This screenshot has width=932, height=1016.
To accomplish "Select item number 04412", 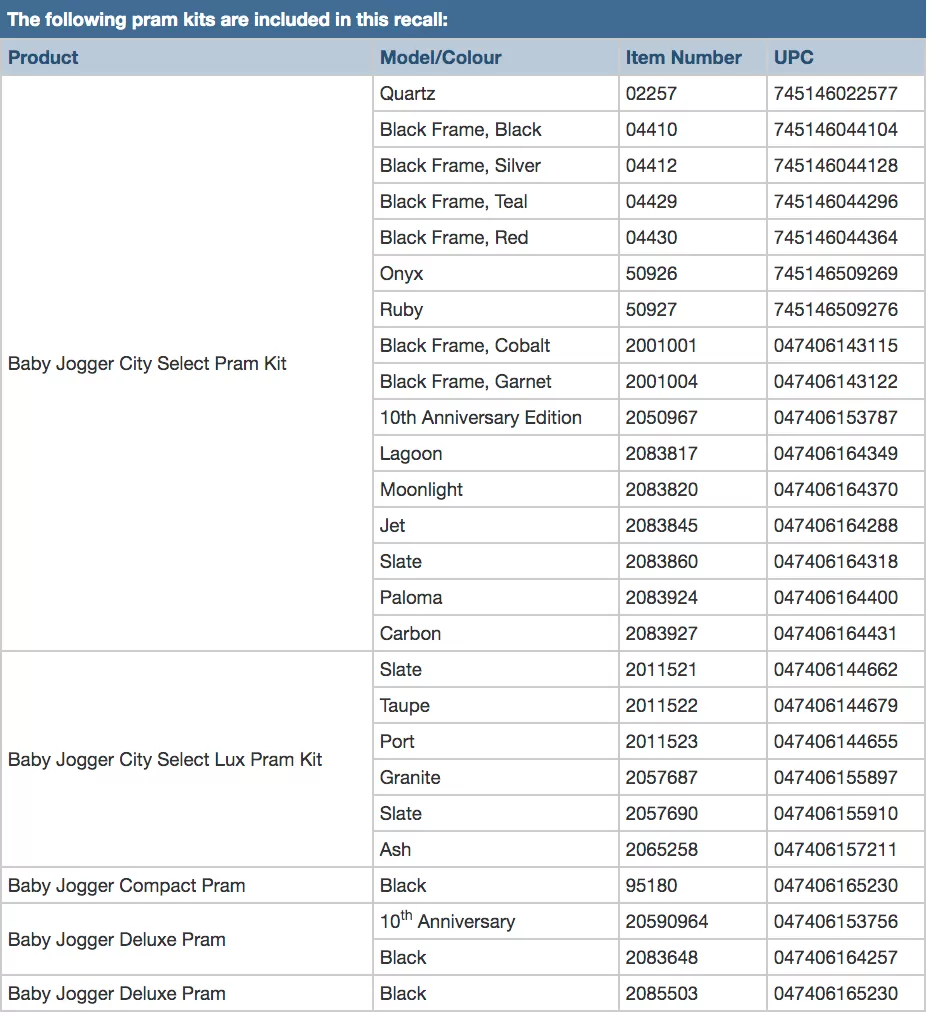I will [693, 165].
